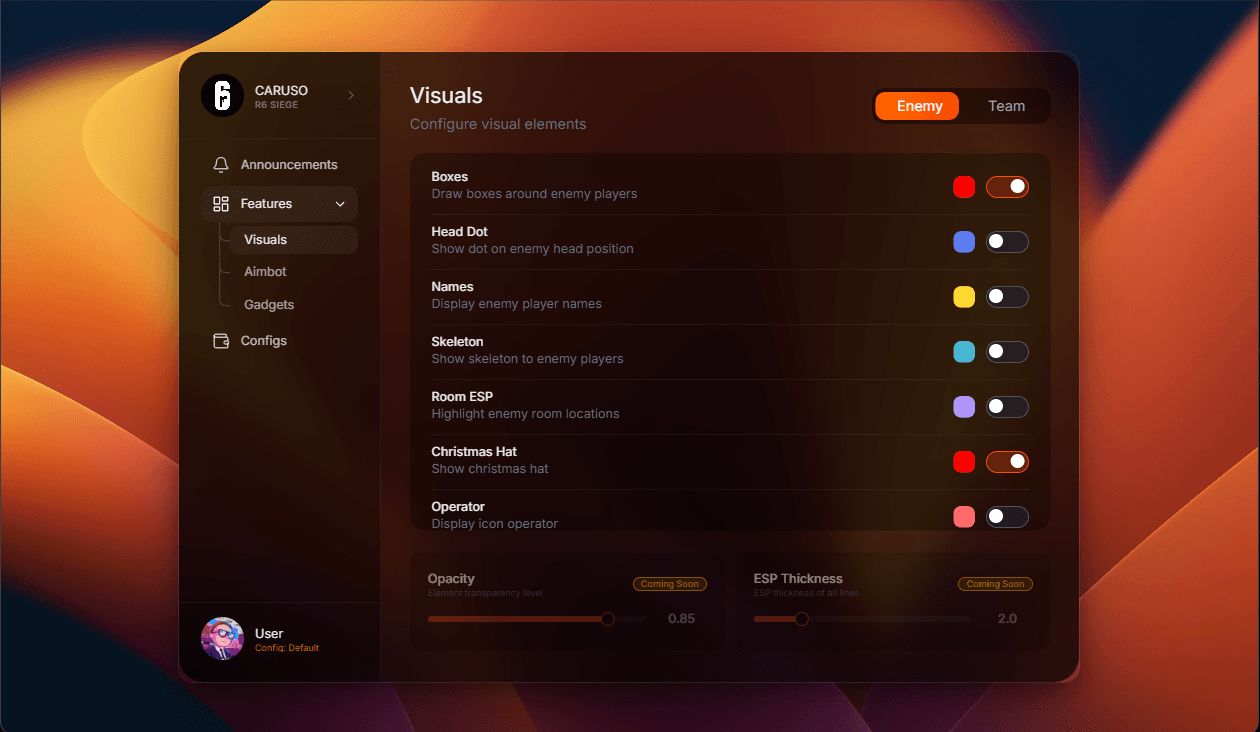
Task: Click the 0.85 opacity value
Action: (681, 619)
